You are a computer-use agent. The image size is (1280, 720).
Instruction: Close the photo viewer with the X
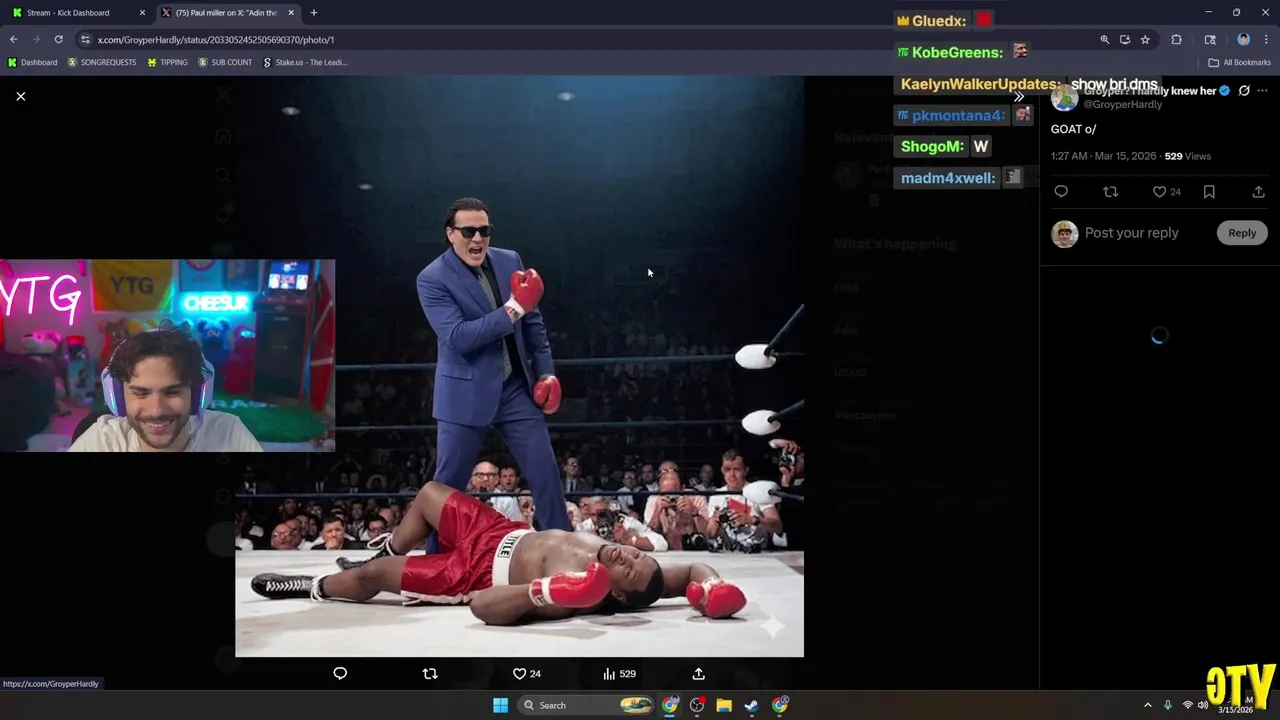[x=21, y=96]
